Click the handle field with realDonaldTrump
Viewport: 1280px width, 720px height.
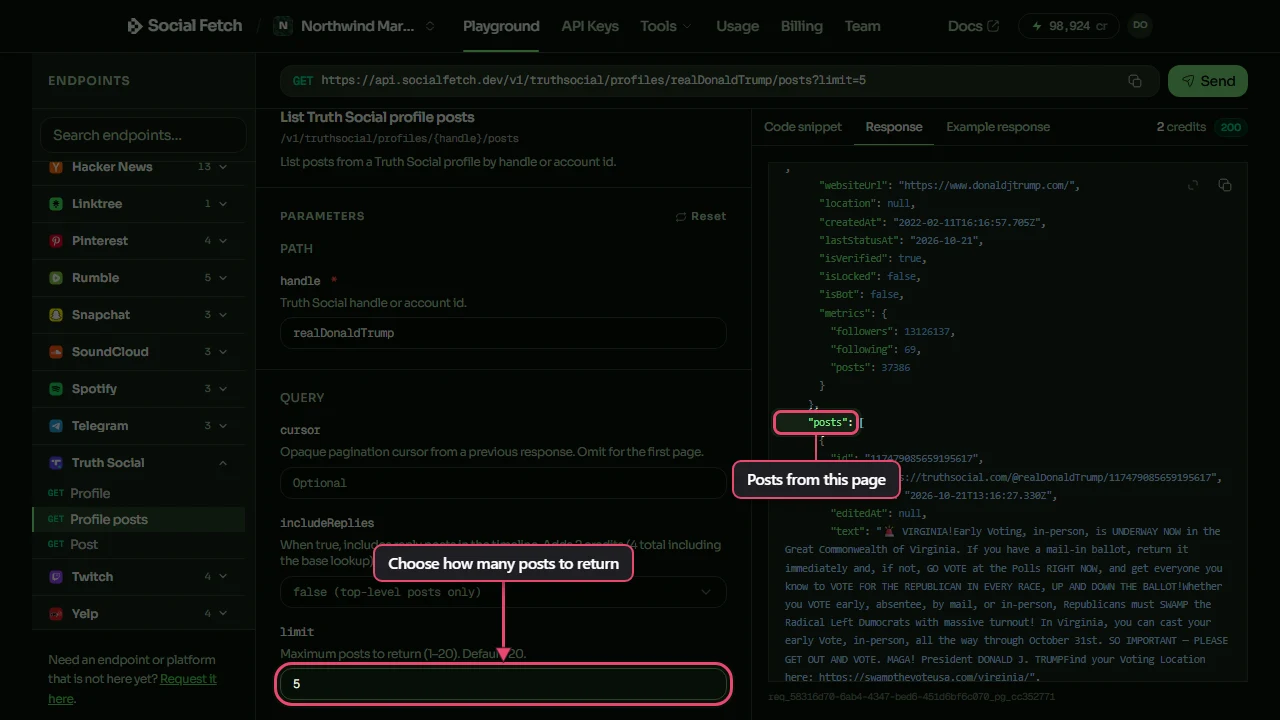click(x=503, y=333)
